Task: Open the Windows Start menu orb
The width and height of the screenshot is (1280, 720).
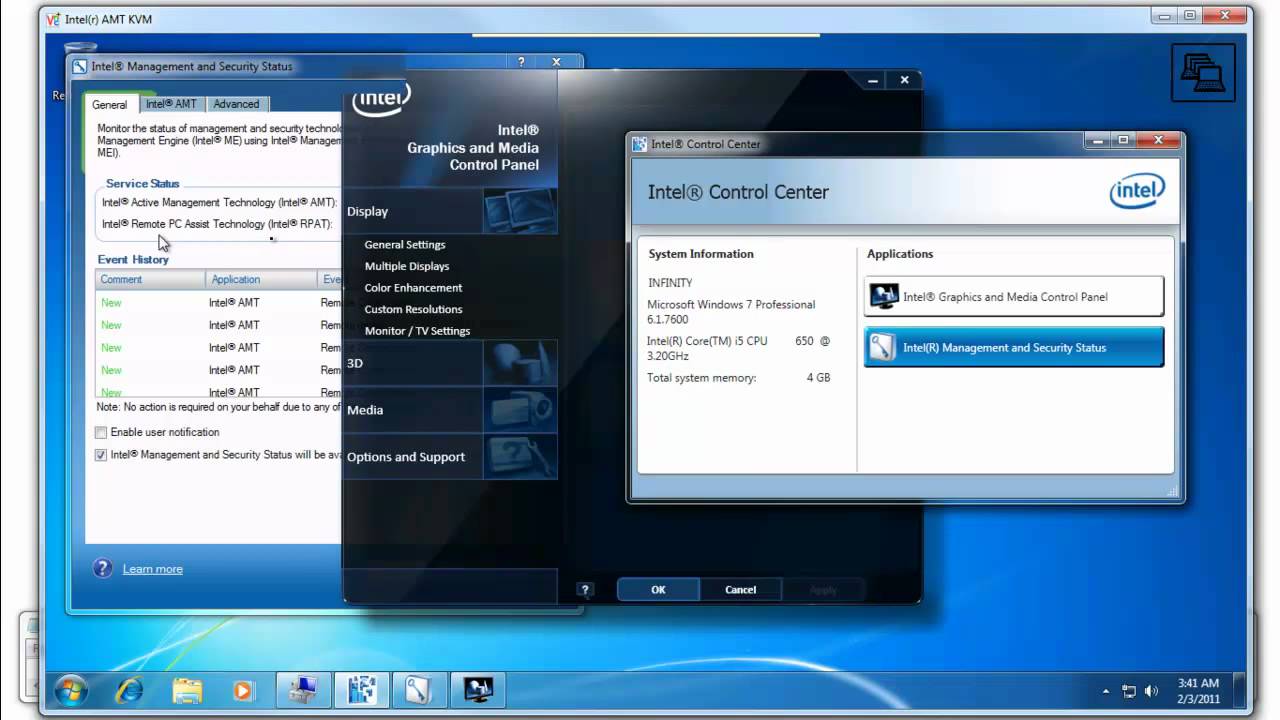Action: (x=71, y=690)
